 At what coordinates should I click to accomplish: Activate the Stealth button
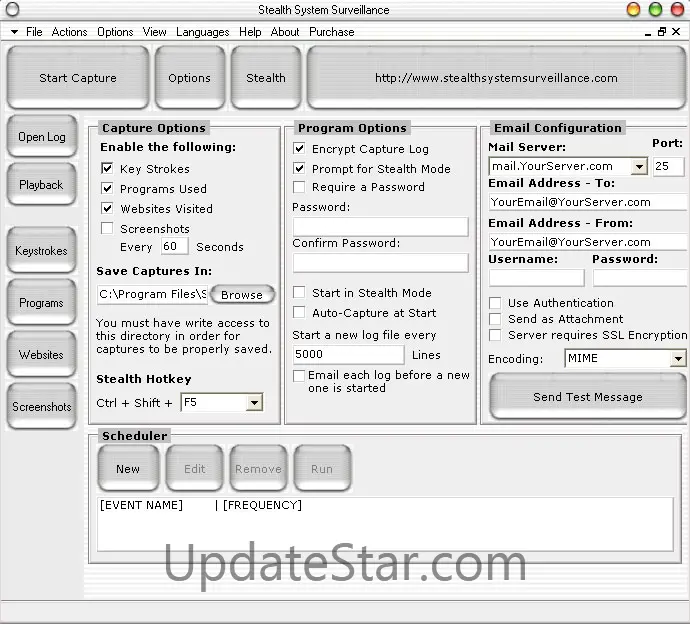(266, 78)
